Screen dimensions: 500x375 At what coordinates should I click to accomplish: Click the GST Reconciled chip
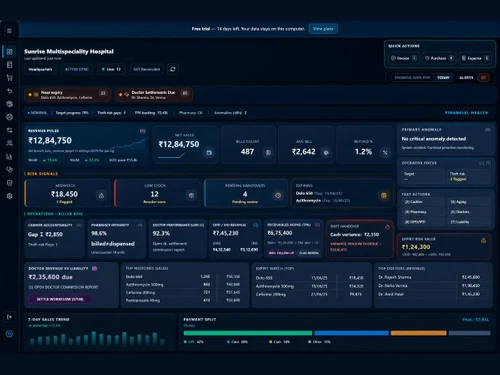coord(146,69)
